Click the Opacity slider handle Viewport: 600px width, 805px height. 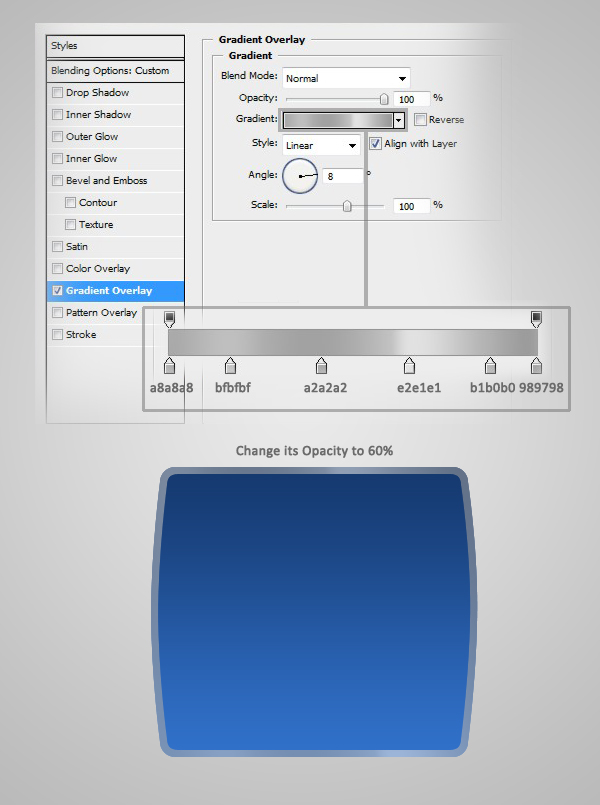click(x=384, y=99)
